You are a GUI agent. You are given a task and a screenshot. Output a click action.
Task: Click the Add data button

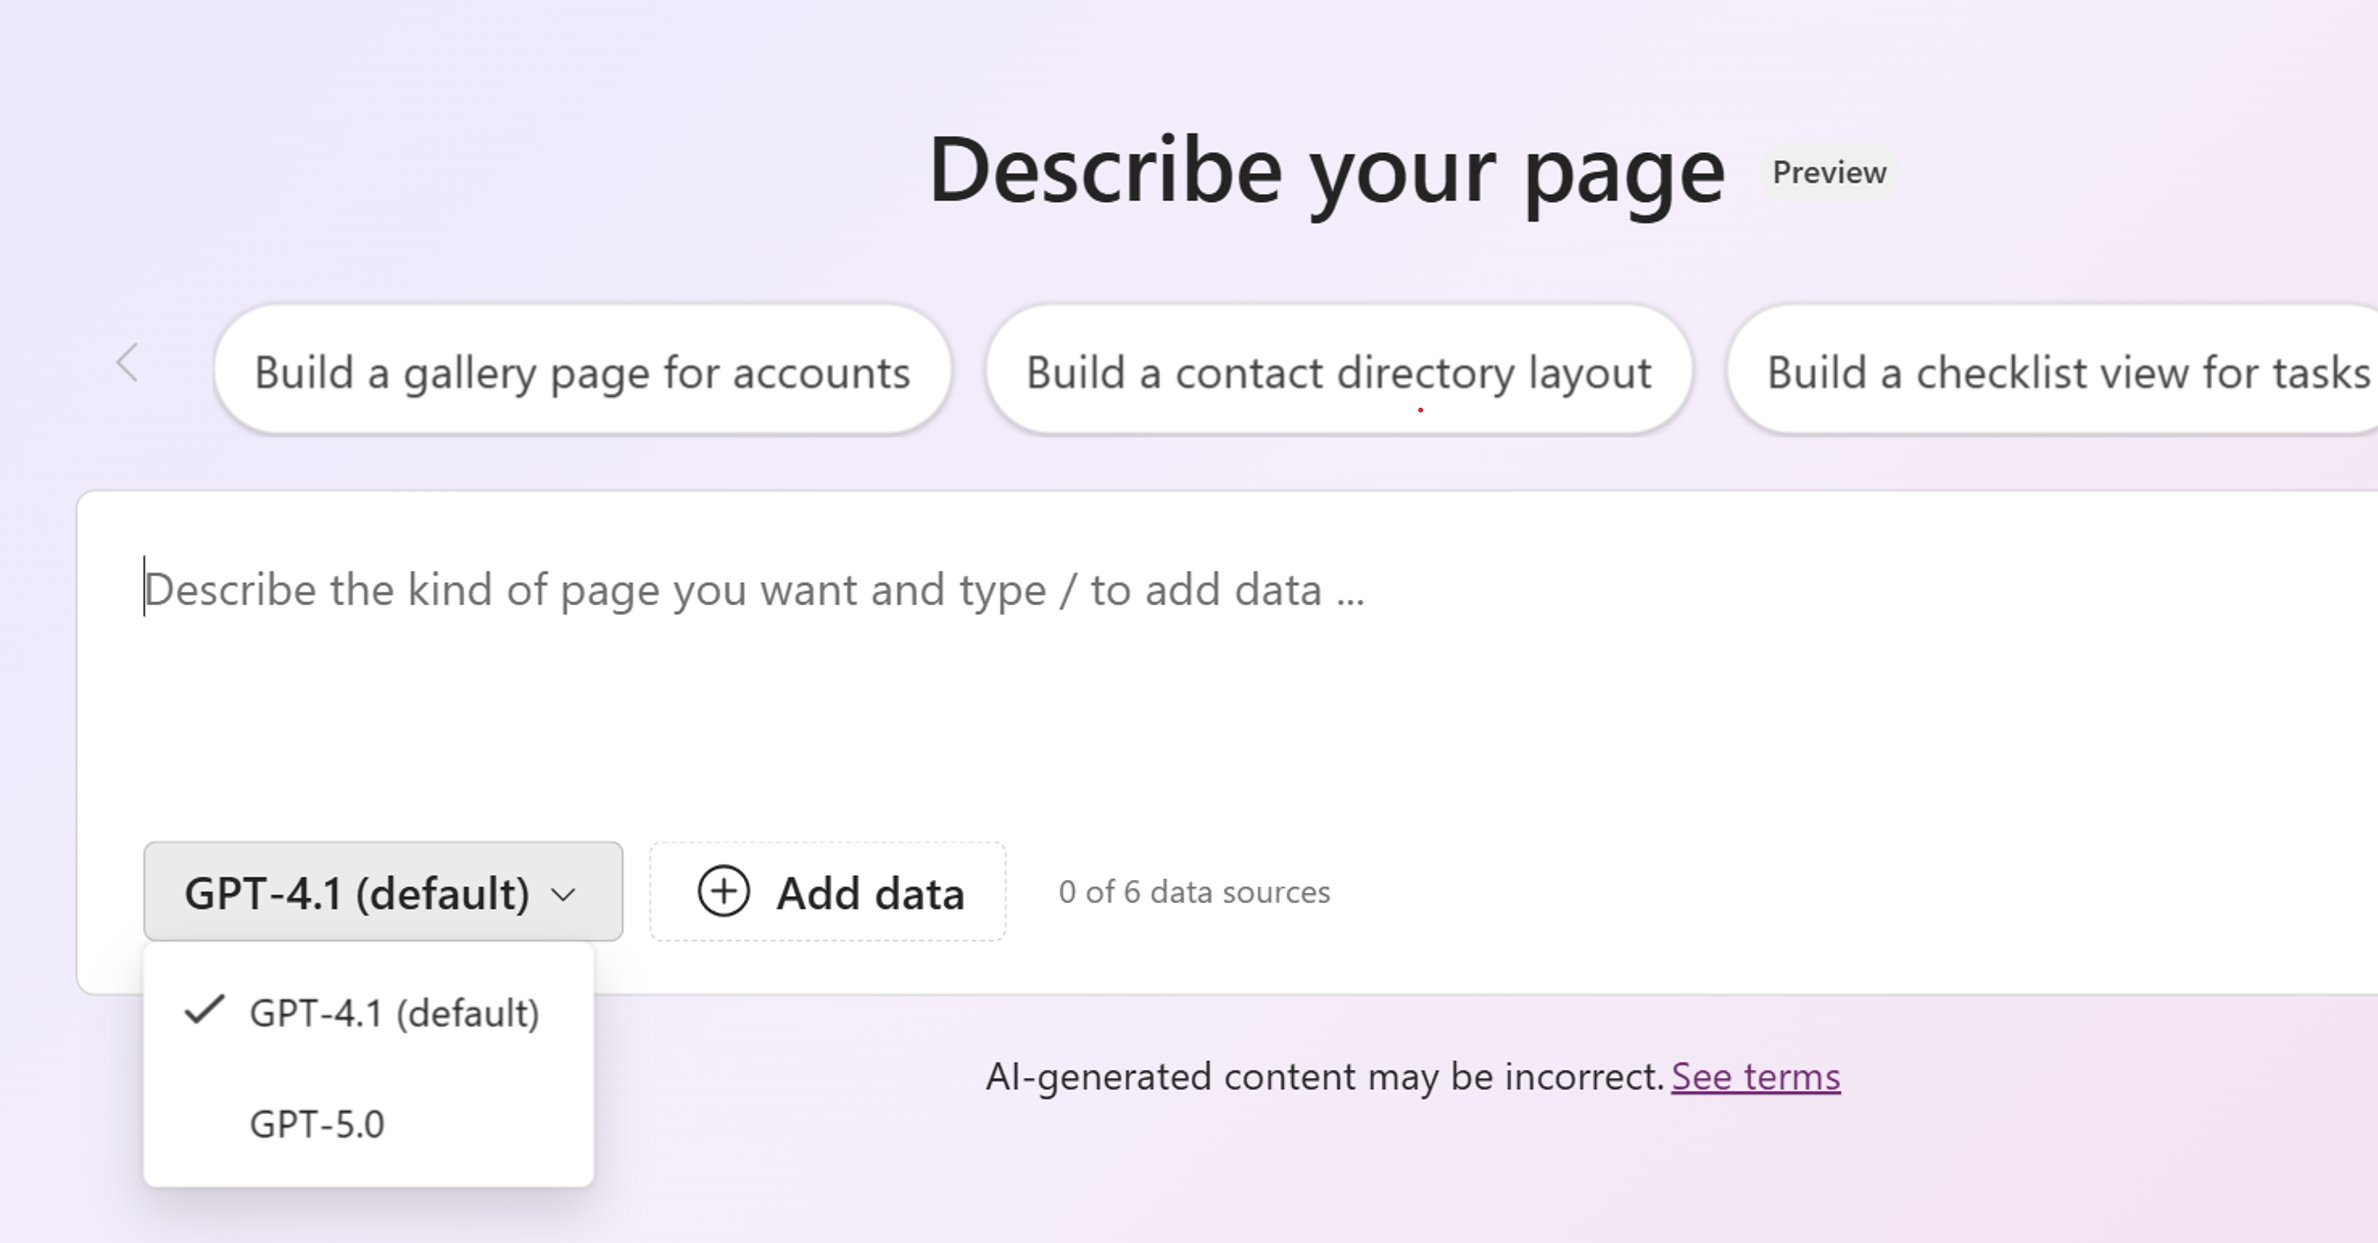(x=827, y=892)
